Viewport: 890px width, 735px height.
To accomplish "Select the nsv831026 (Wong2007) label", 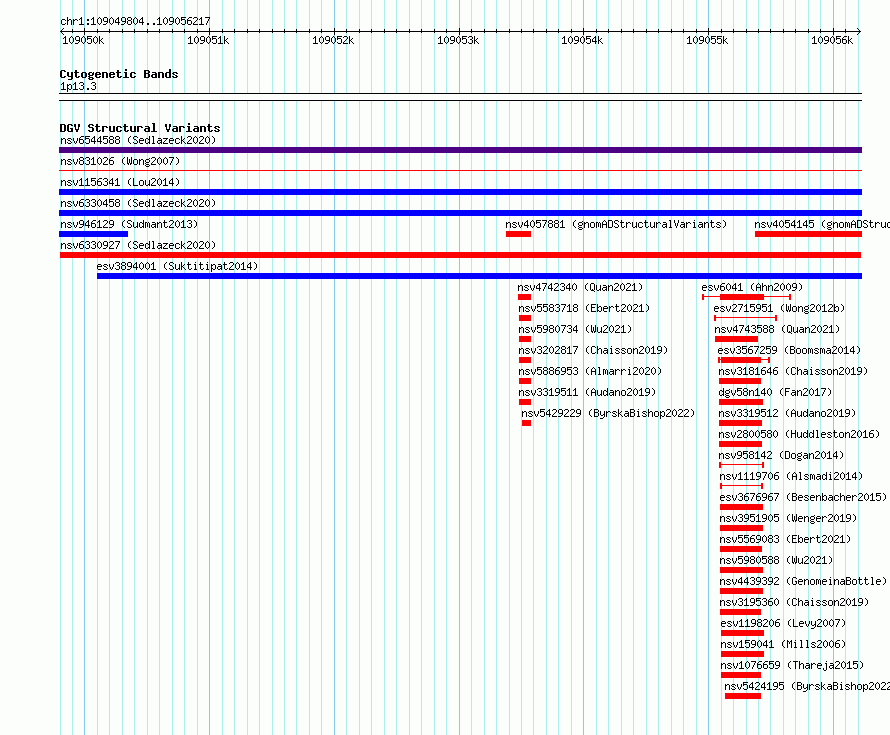I will pyautogui.click(x=120, y=161).
